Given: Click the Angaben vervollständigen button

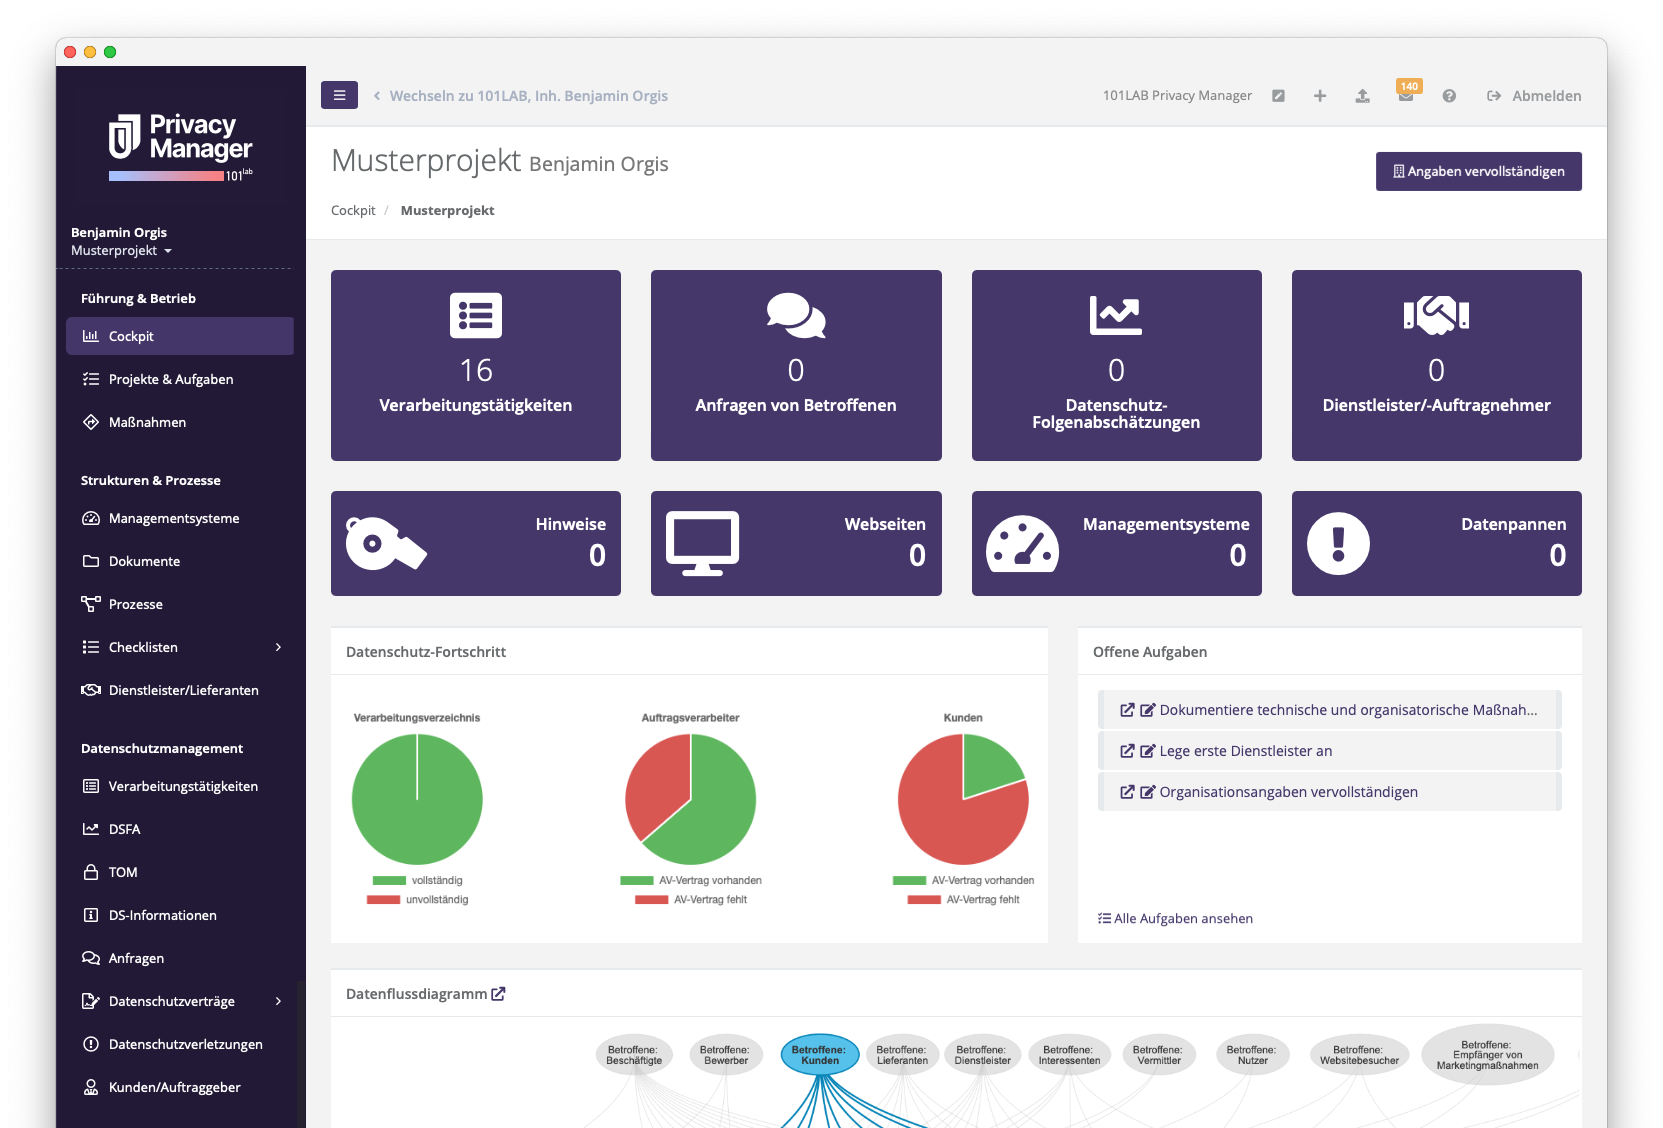Looking at the screenshot, I should [1478, 171].
